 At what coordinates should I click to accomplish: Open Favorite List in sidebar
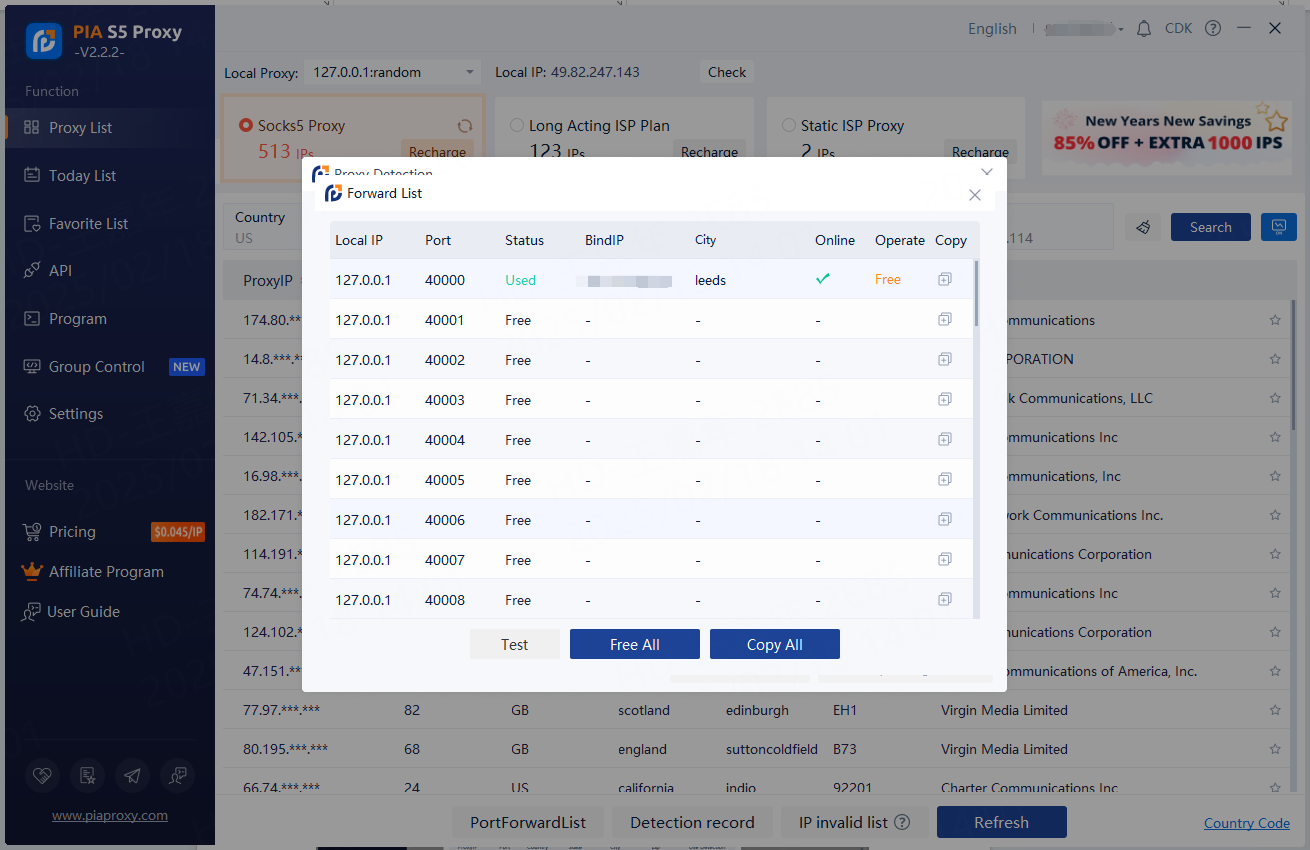110,223
